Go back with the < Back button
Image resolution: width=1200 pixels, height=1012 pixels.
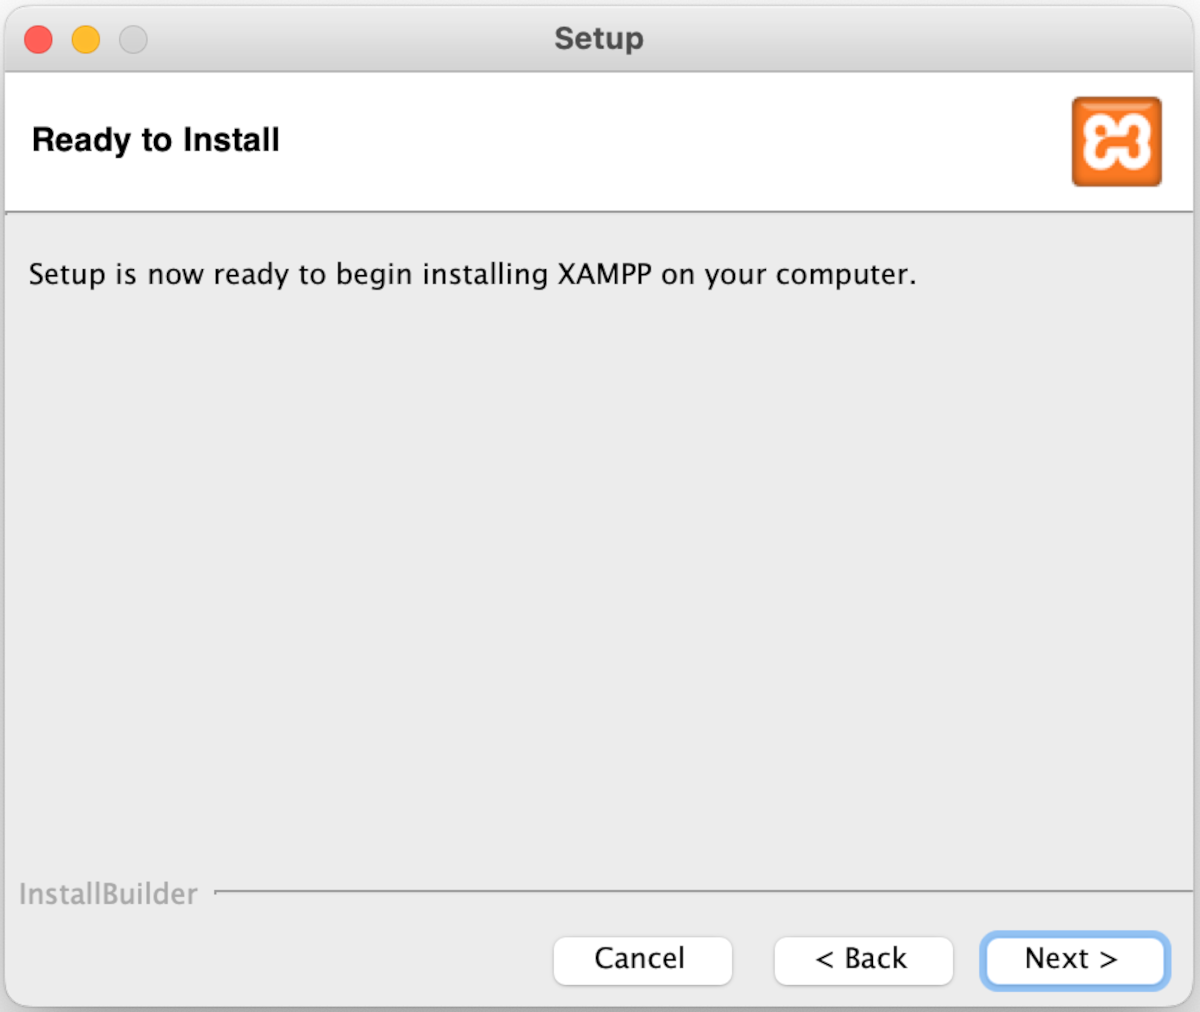click(862, 960)
